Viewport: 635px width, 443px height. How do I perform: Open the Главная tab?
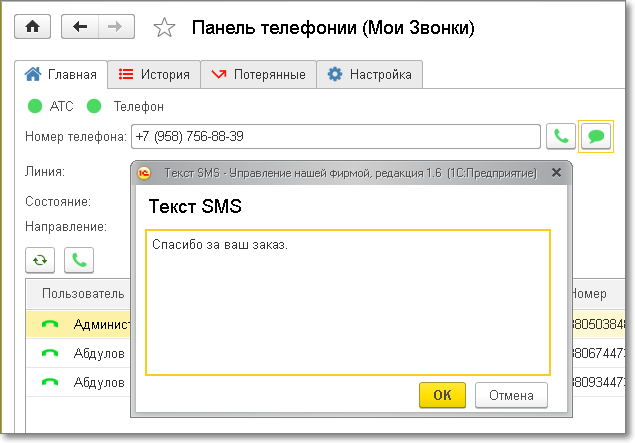click(x=62, y=74)
